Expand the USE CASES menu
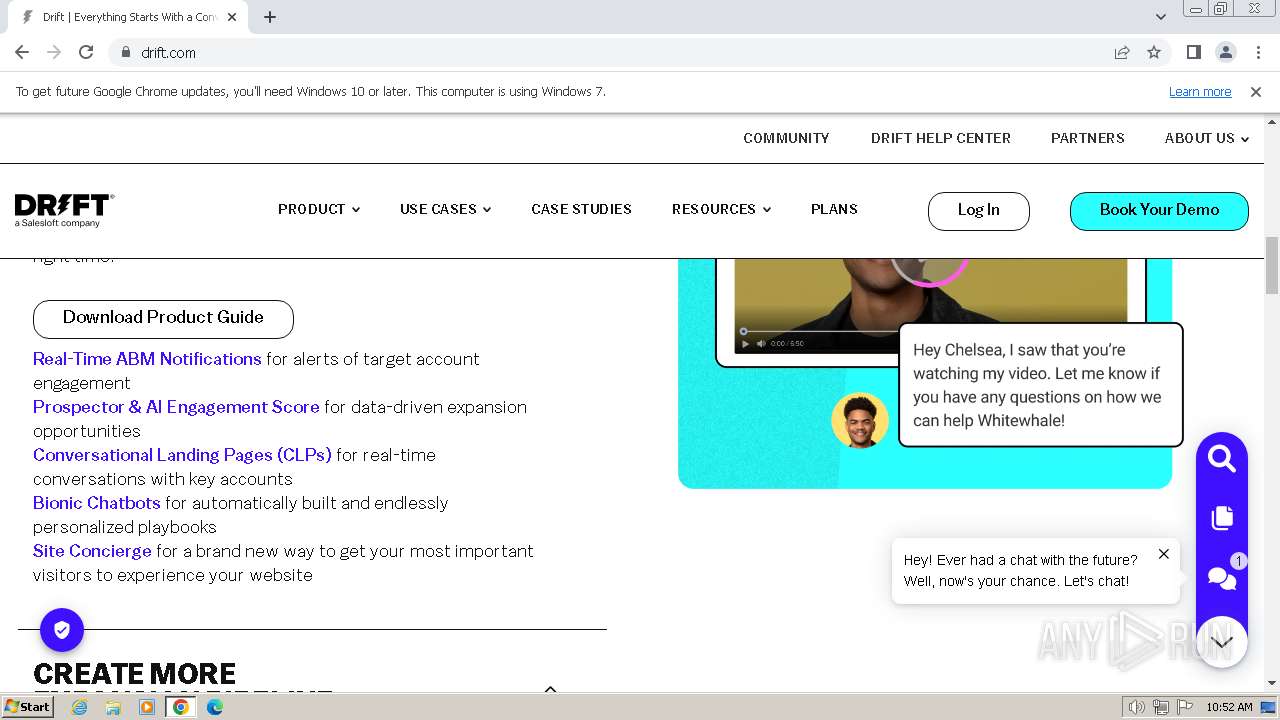Screen dimensions: 1280x720 coord(446,209)
